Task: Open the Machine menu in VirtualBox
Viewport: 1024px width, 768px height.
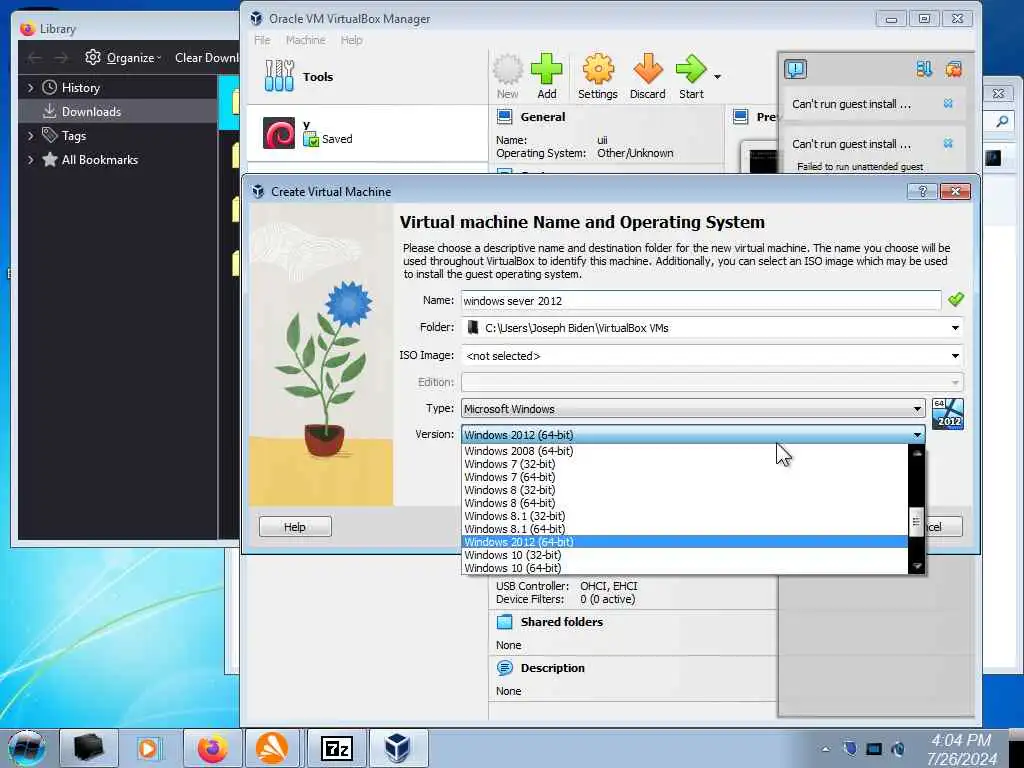Action: click(306, 40)
